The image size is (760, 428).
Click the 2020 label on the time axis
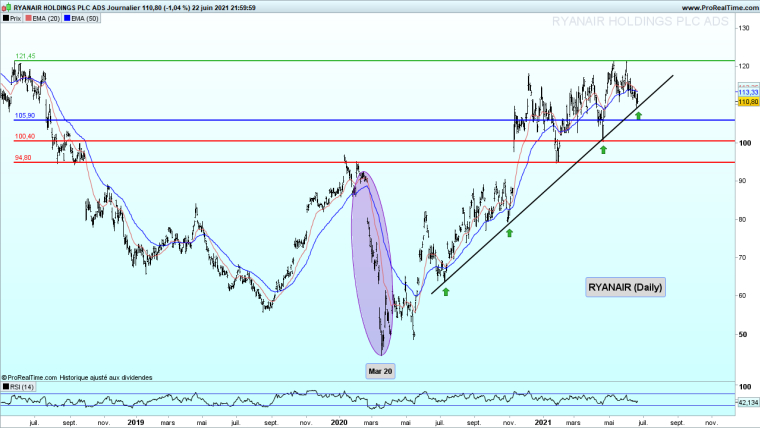coord(339,423)
